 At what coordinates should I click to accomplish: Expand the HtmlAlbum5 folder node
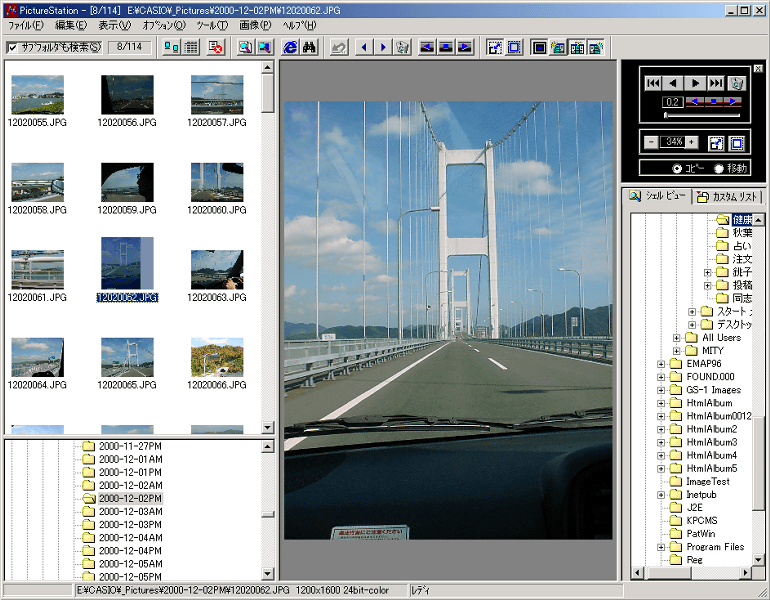tap(661, 468)
